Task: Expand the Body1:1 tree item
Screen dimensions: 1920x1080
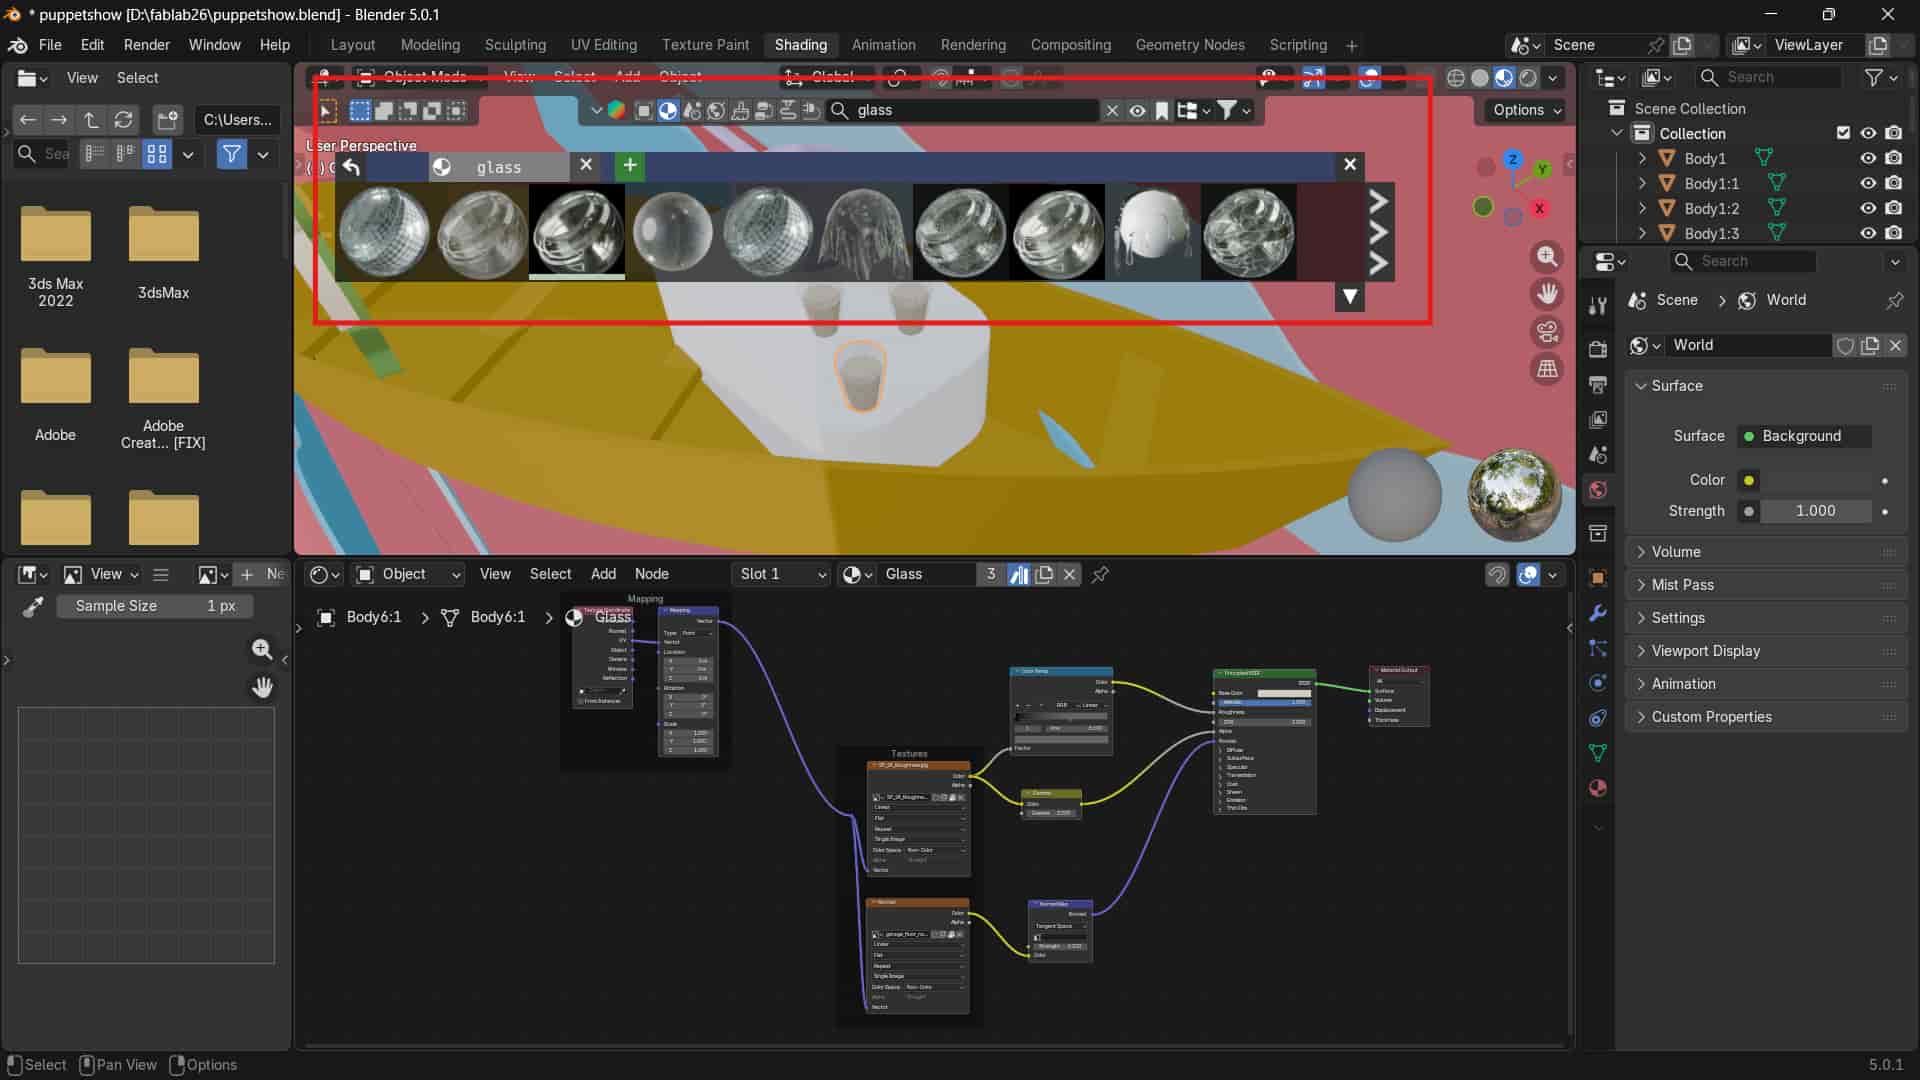Action: [x=1641, y=183]
